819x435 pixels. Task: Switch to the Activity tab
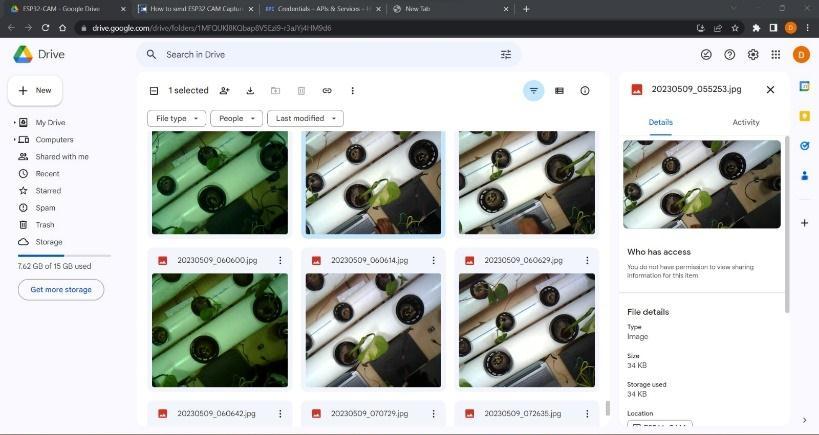745,122
